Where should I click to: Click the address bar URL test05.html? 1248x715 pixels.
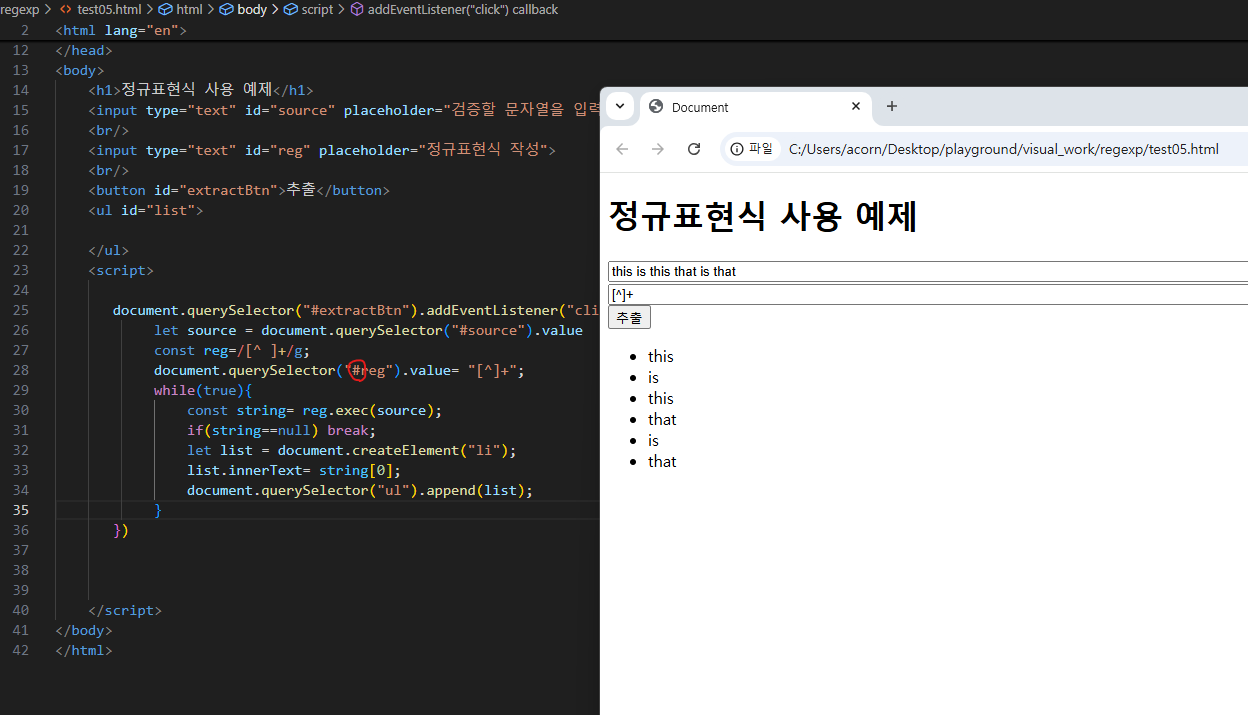click(x=1003, y=149)
